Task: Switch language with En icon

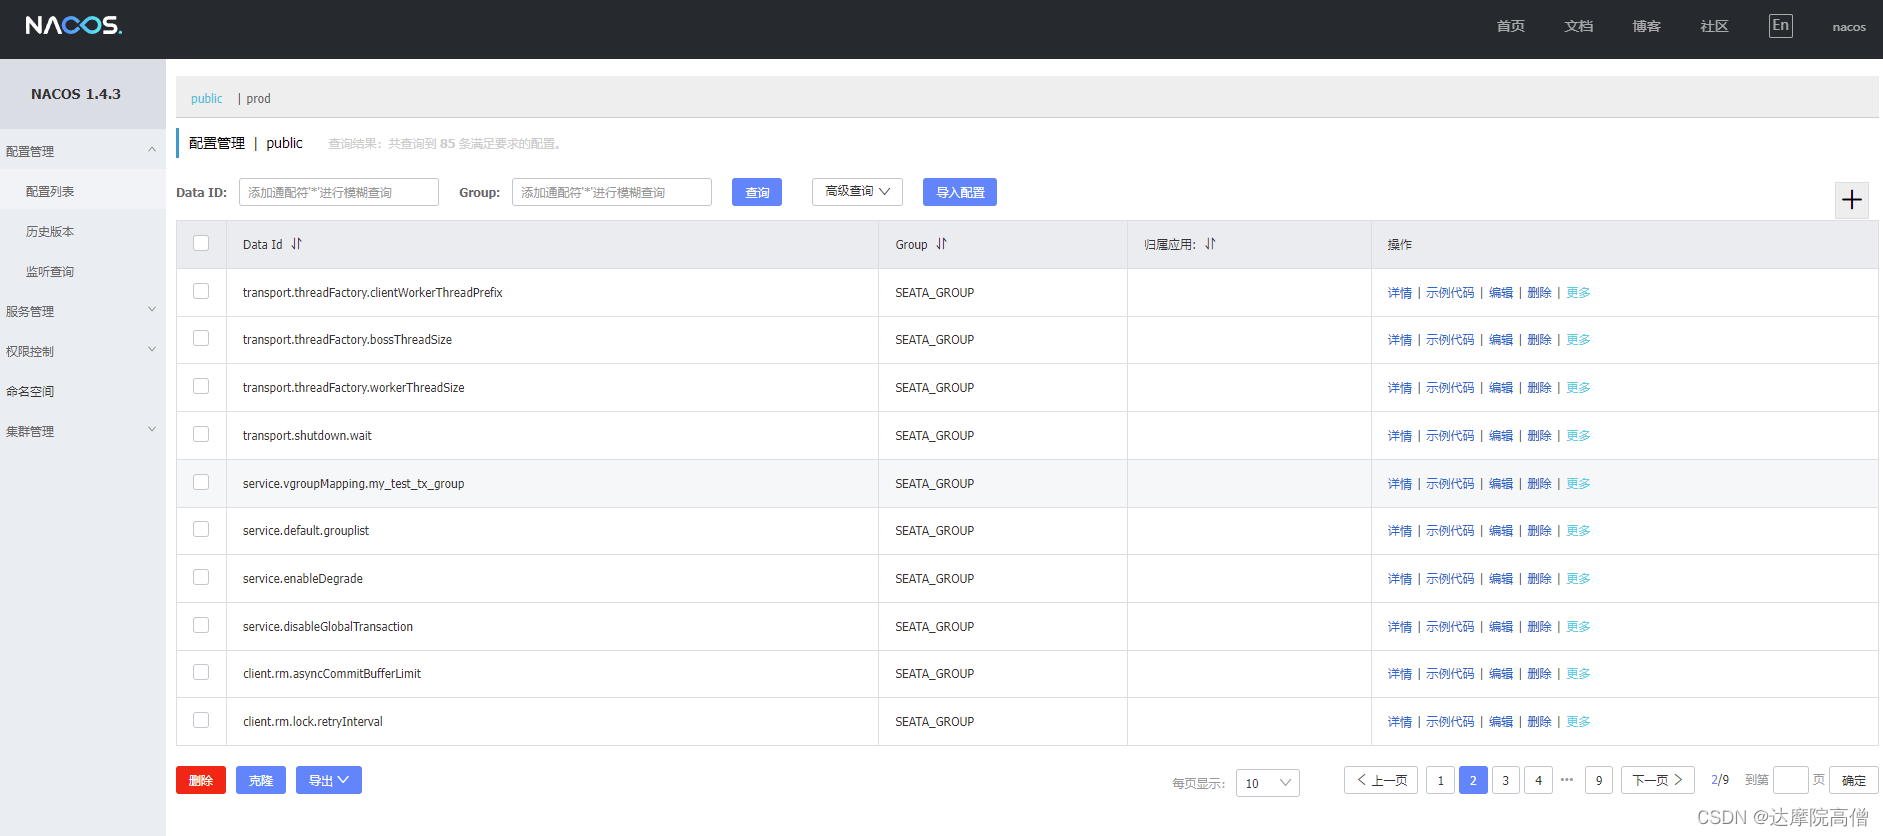Action: (1780, 26)
